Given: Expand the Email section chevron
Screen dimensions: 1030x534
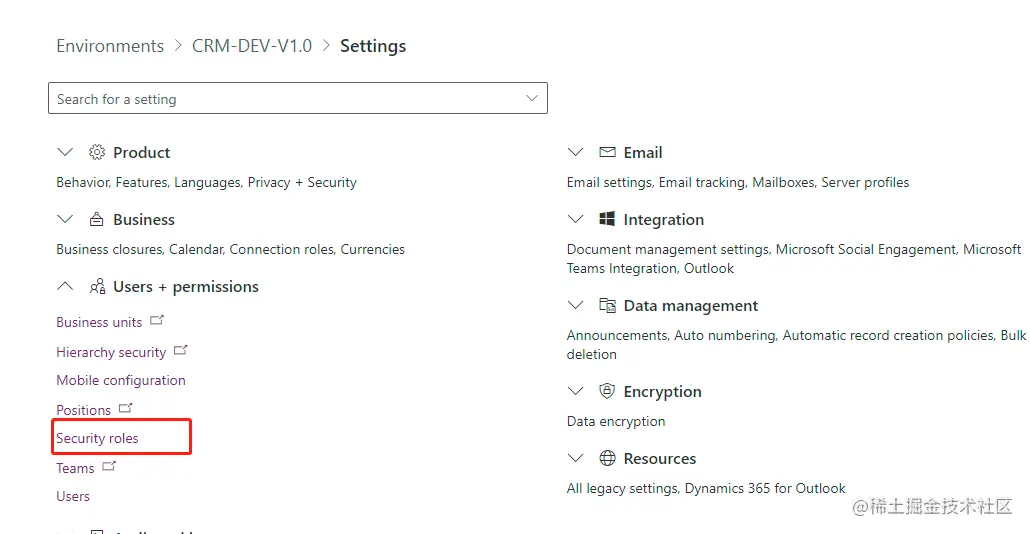Looking at the screenshot, I should 575,152.
